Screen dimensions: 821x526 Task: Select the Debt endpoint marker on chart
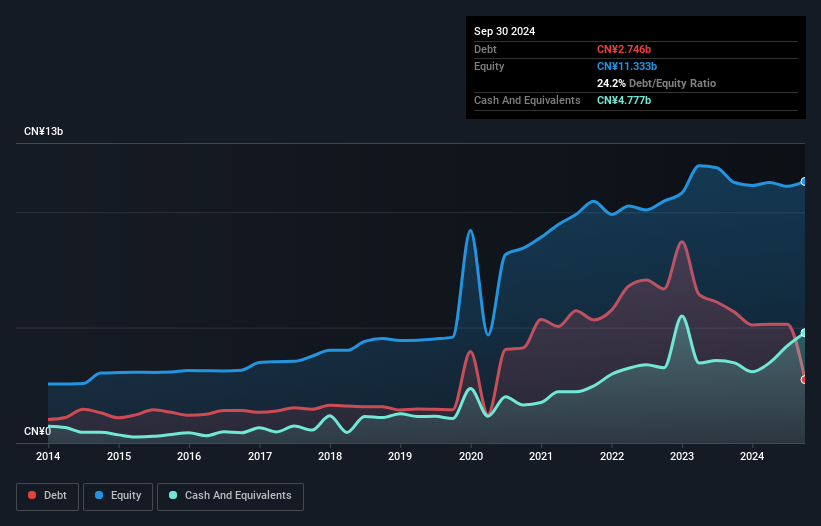pos(804,379)
